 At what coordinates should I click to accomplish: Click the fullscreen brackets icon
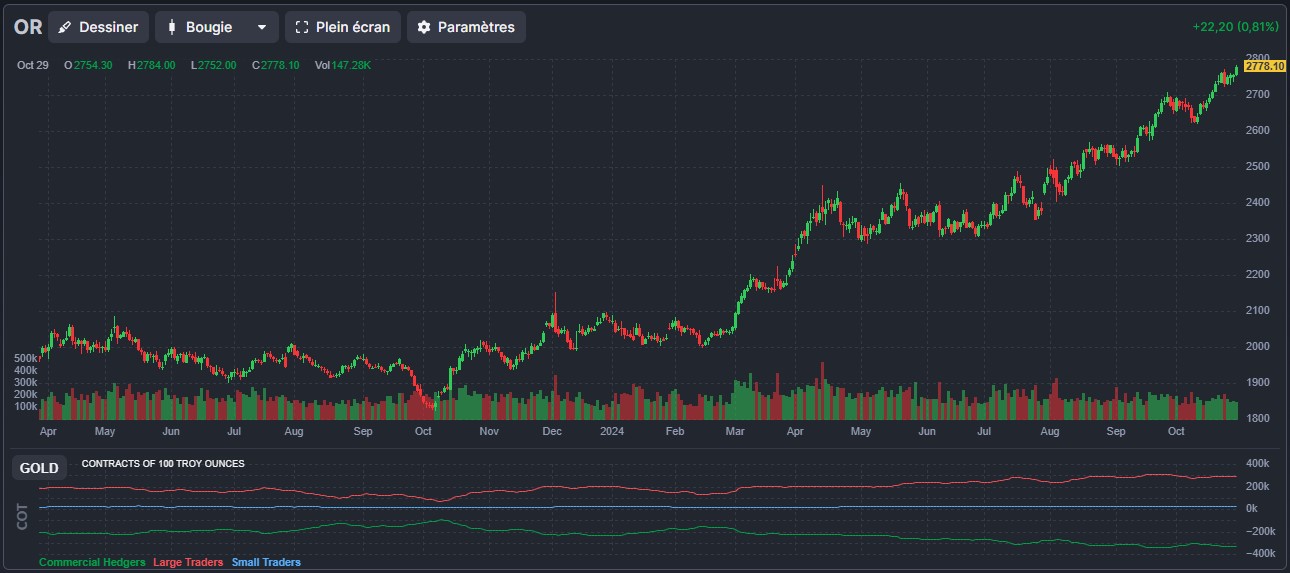tap(302, 27)
